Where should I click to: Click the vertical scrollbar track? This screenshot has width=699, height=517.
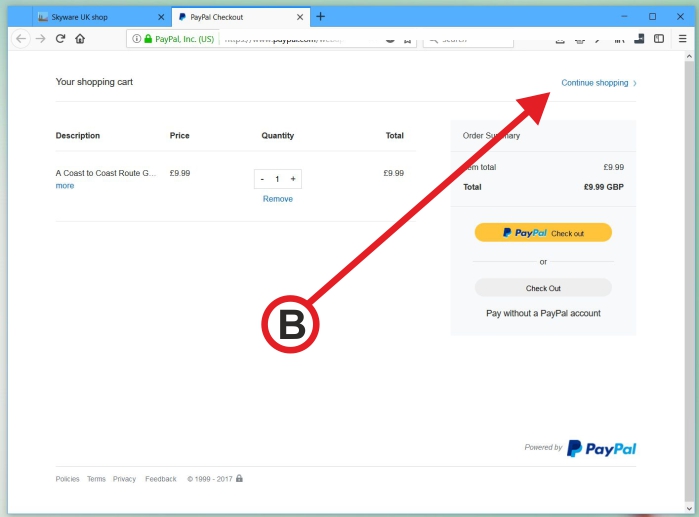pos(689,282)
